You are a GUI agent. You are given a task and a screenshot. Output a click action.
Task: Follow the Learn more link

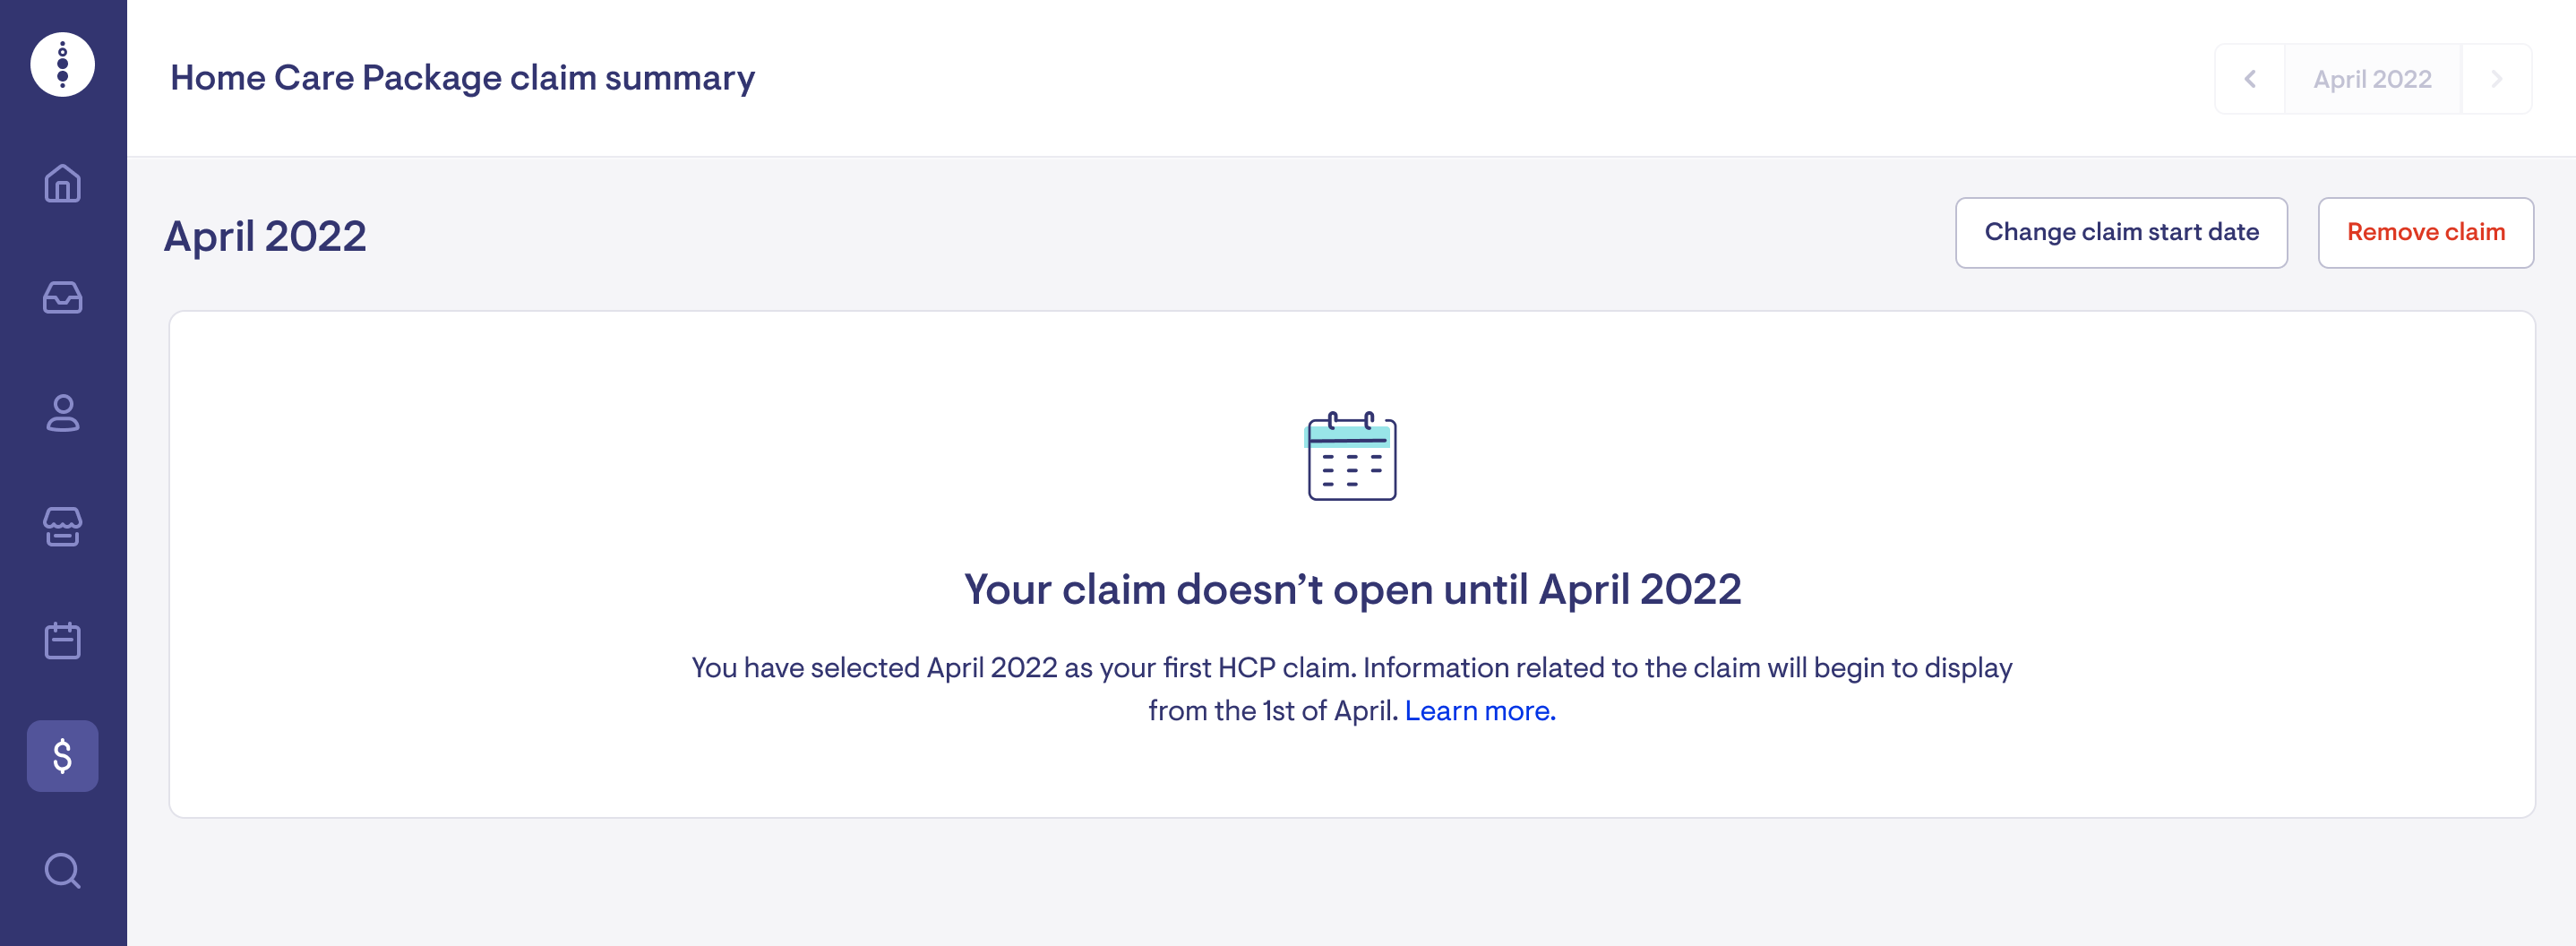click(x=1480, y=711)
